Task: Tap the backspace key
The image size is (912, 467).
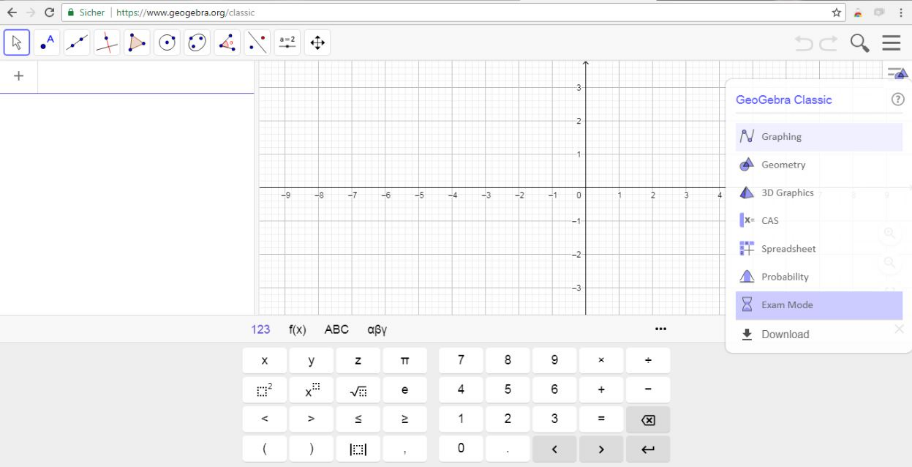Action: click(648, 419)
